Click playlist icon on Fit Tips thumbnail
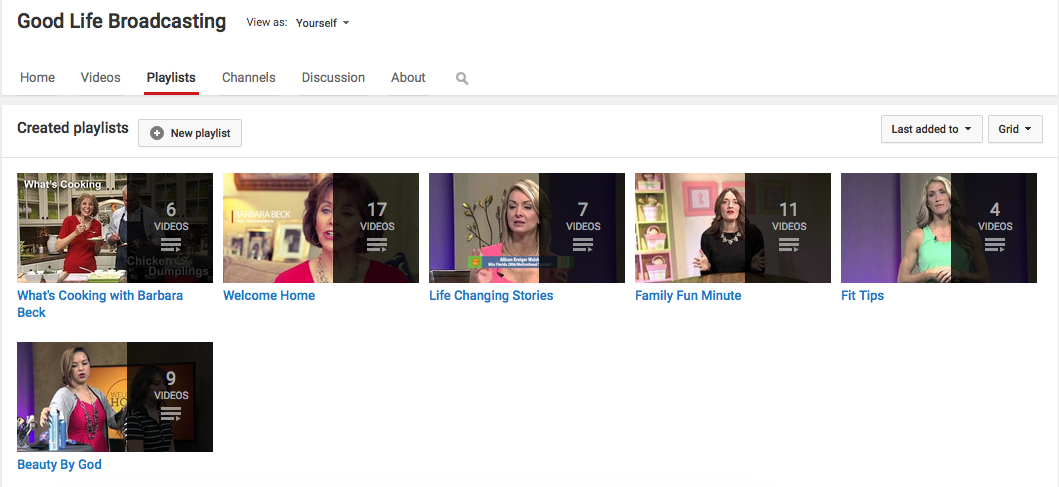Viewport: 1059px width, 487px height. (995, 244)
